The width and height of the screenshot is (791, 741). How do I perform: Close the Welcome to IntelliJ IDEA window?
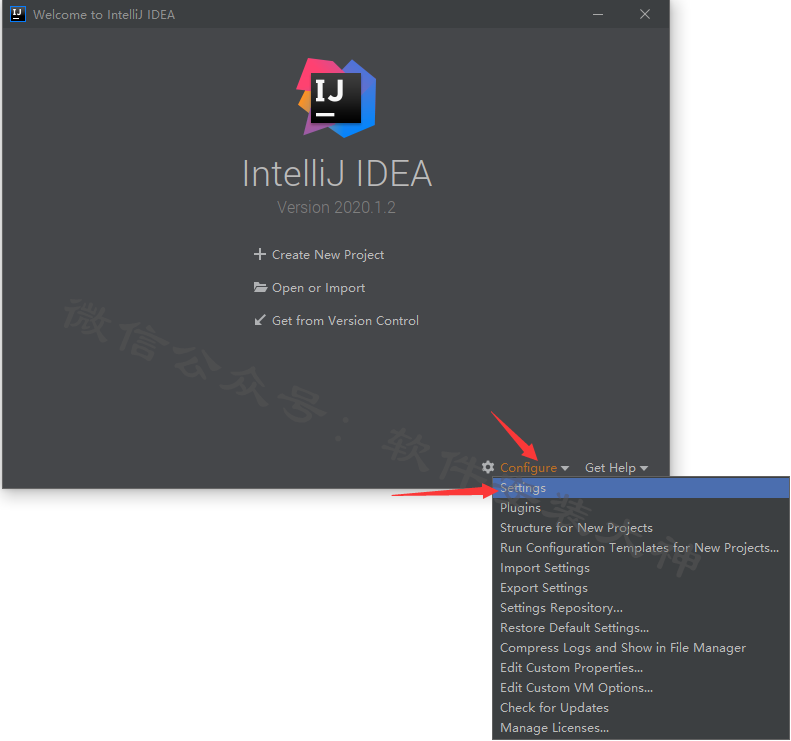tap(645, 14)
